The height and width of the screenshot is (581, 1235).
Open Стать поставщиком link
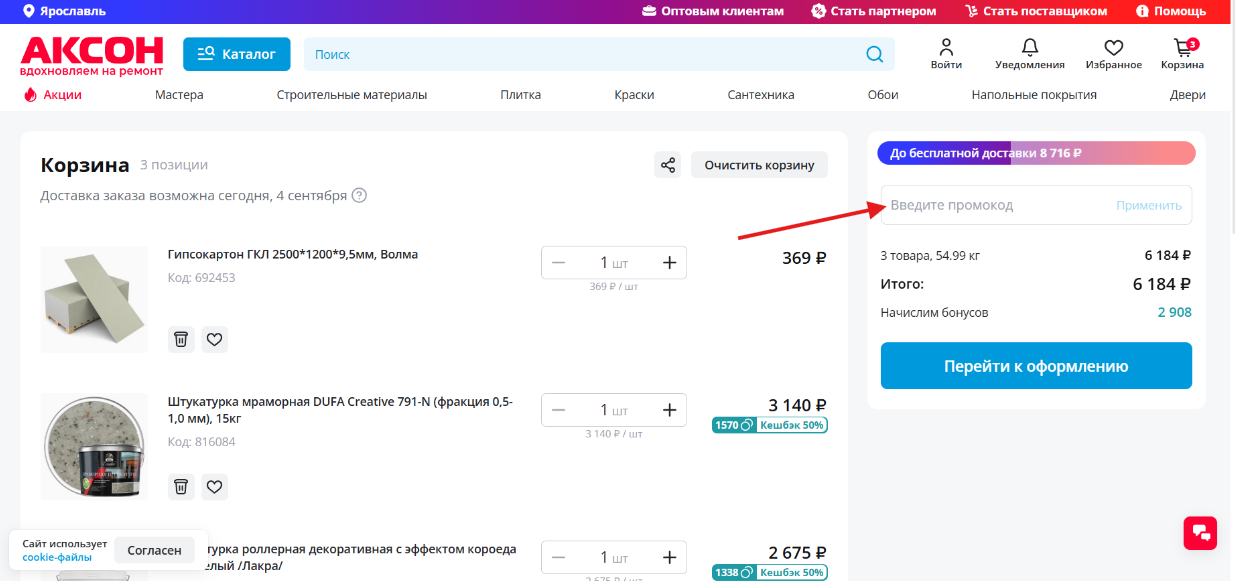(1036, 11)
